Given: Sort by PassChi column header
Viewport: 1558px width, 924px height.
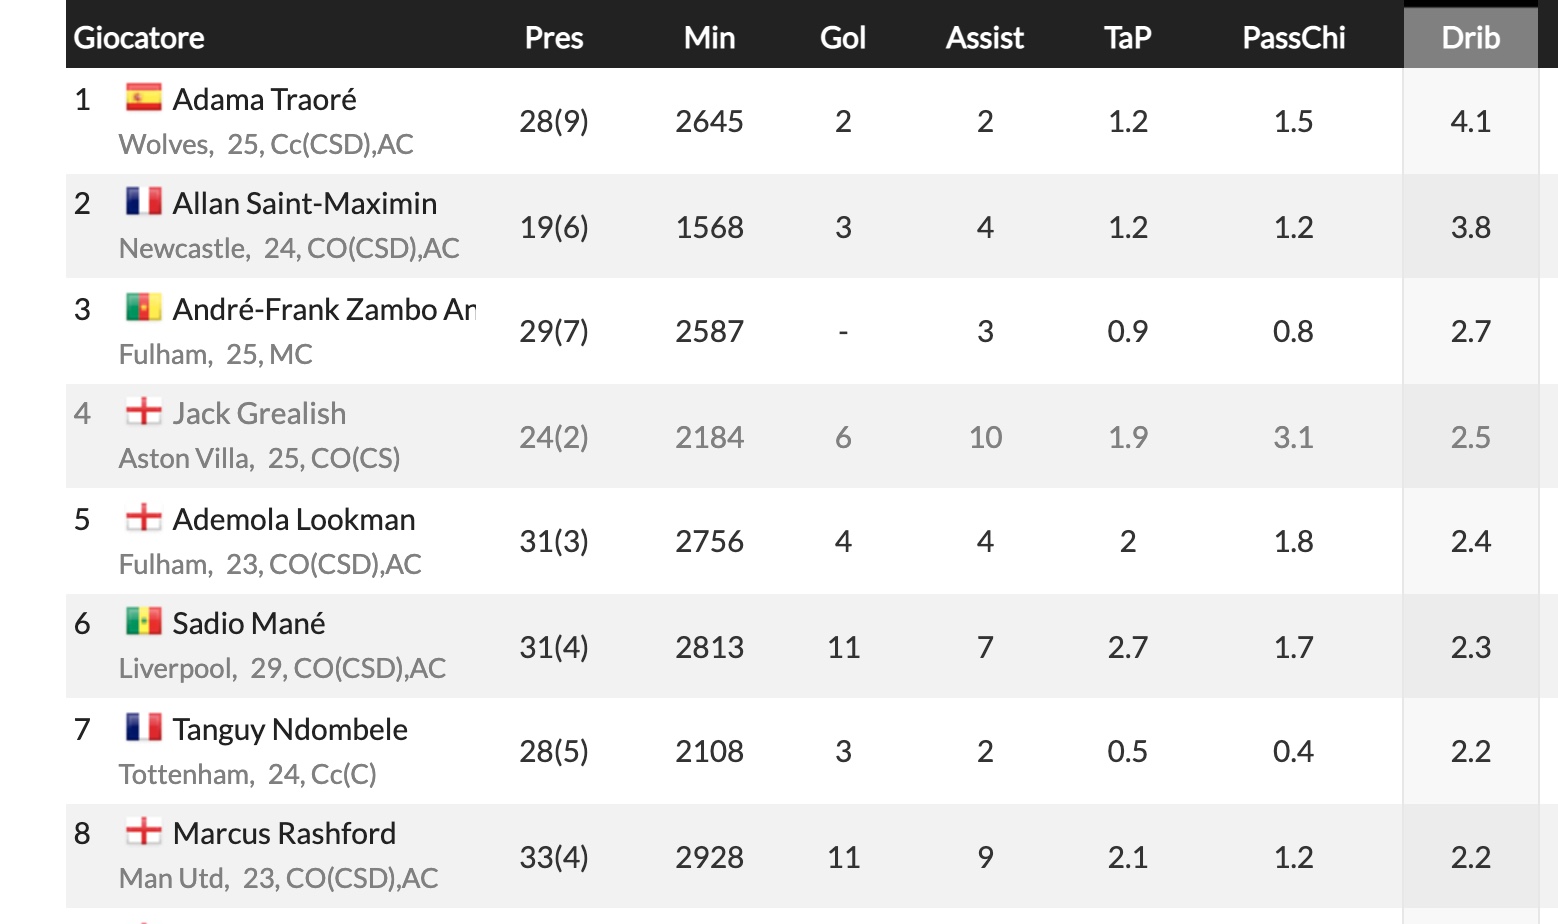Looking at the screenshot, I should [1293, 38].
